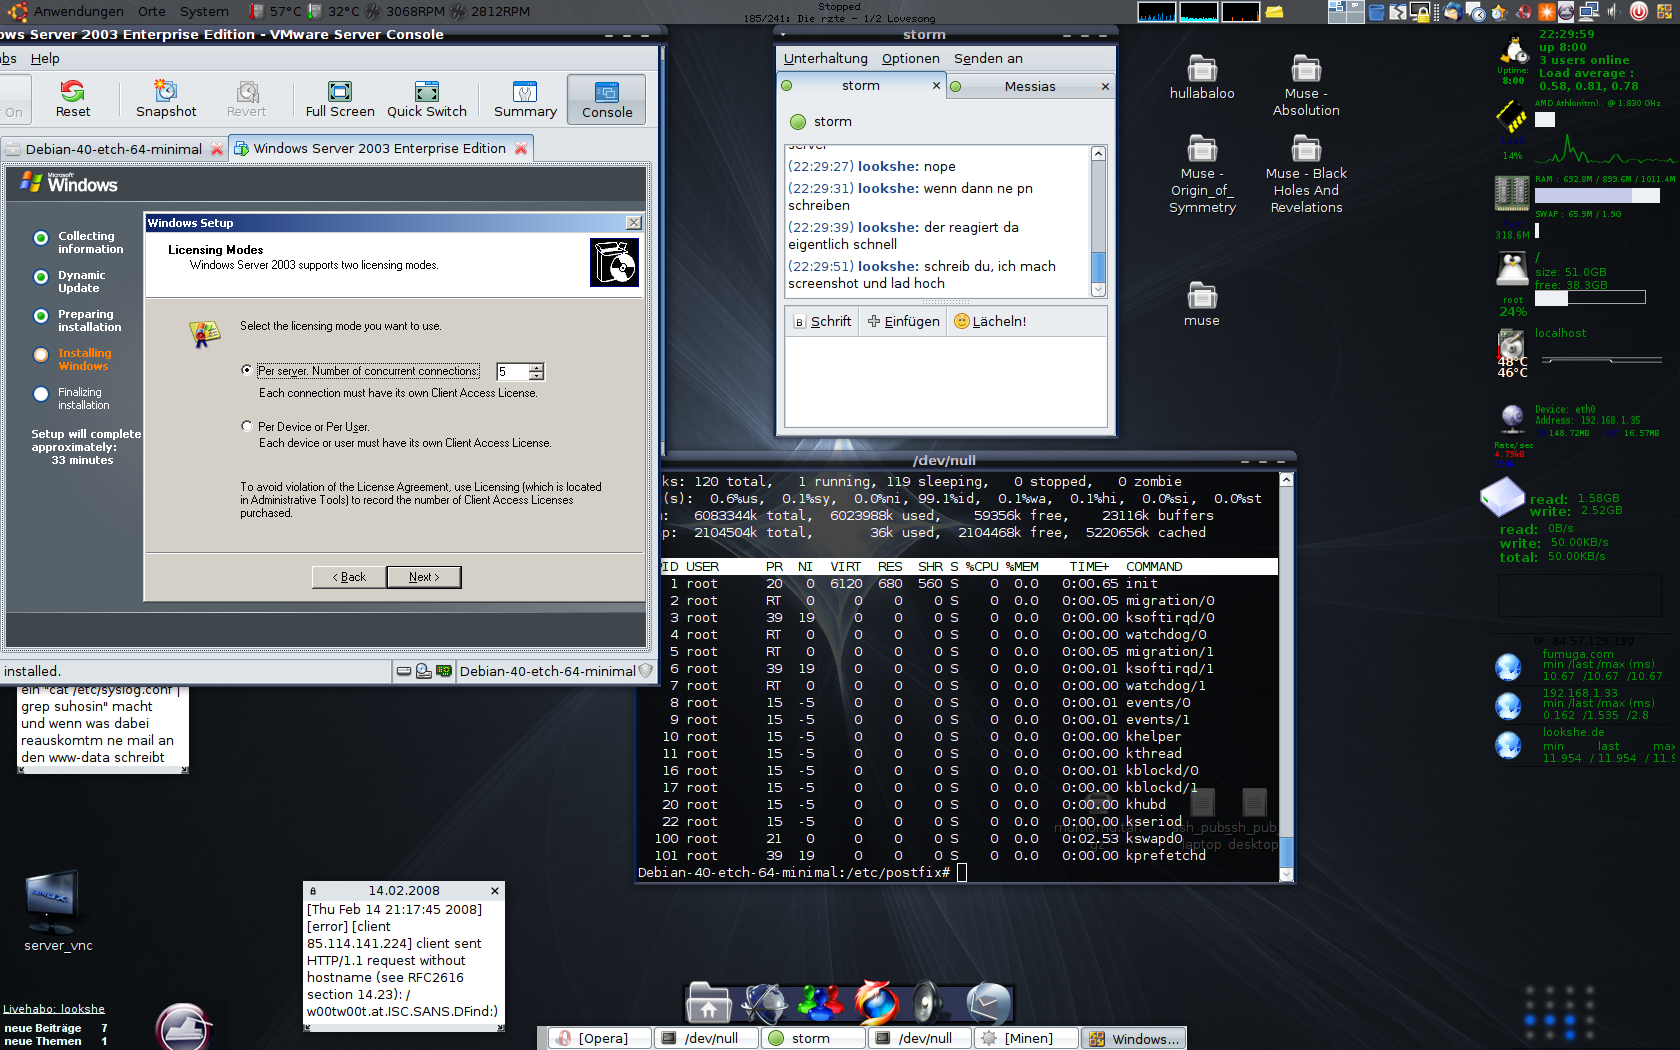Open the Senden an menu
The height and width of the screenshot is (1050, 1680).
[988, 58]
